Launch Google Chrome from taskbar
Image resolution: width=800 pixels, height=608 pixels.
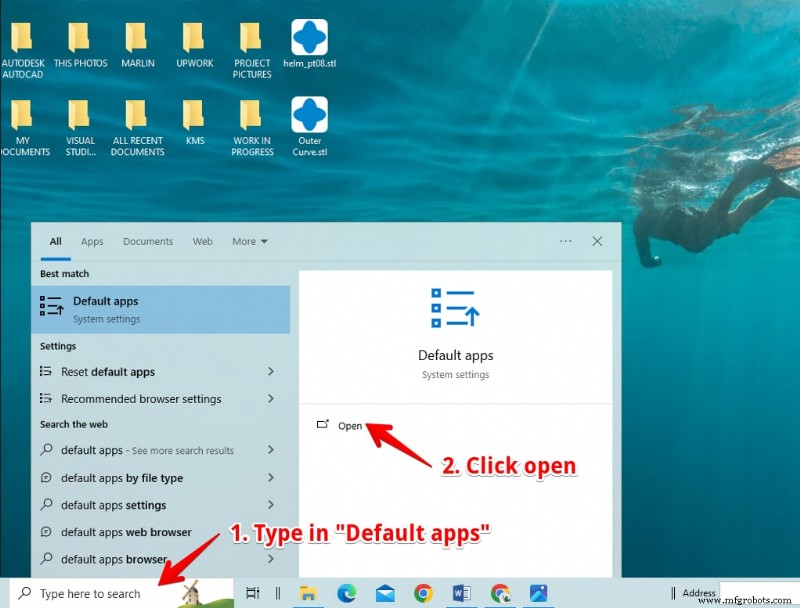pyautogui.click(x=423, y=593)
